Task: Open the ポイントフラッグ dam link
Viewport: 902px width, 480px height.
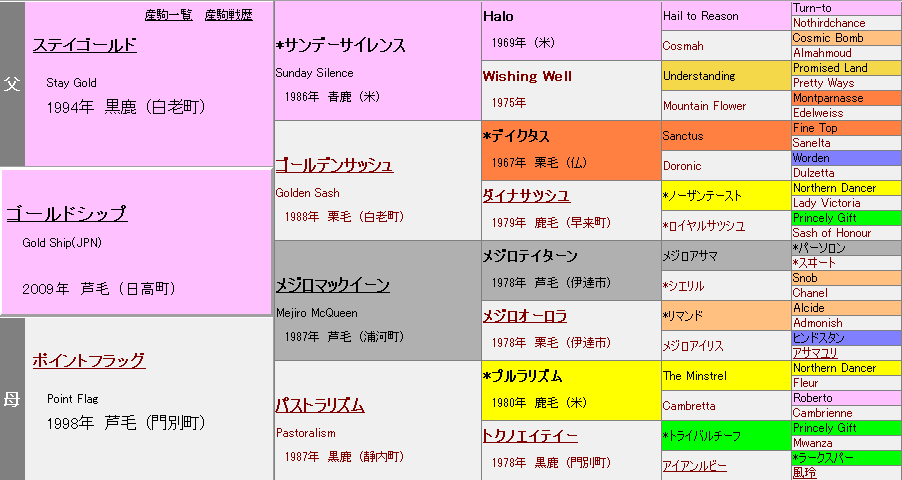Action: click(x=88, y=360)
